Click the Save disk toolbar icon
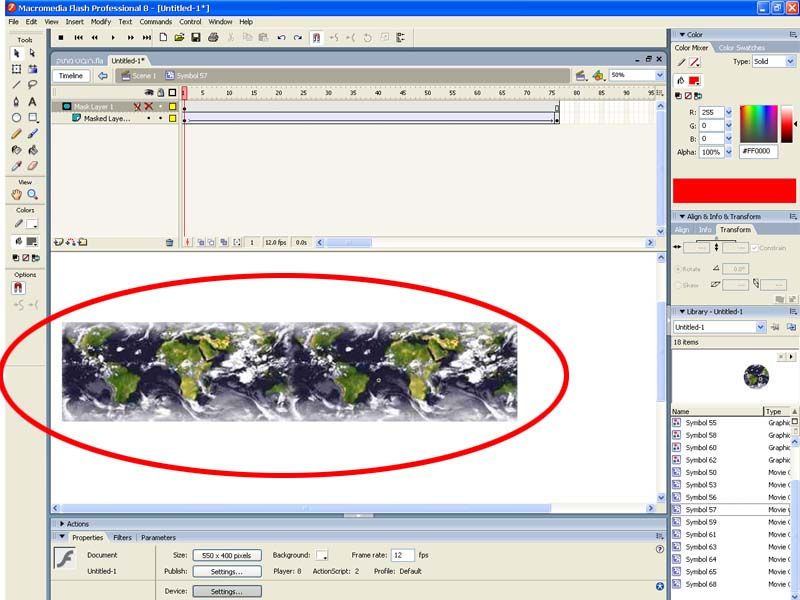 [x=196, y=37]
